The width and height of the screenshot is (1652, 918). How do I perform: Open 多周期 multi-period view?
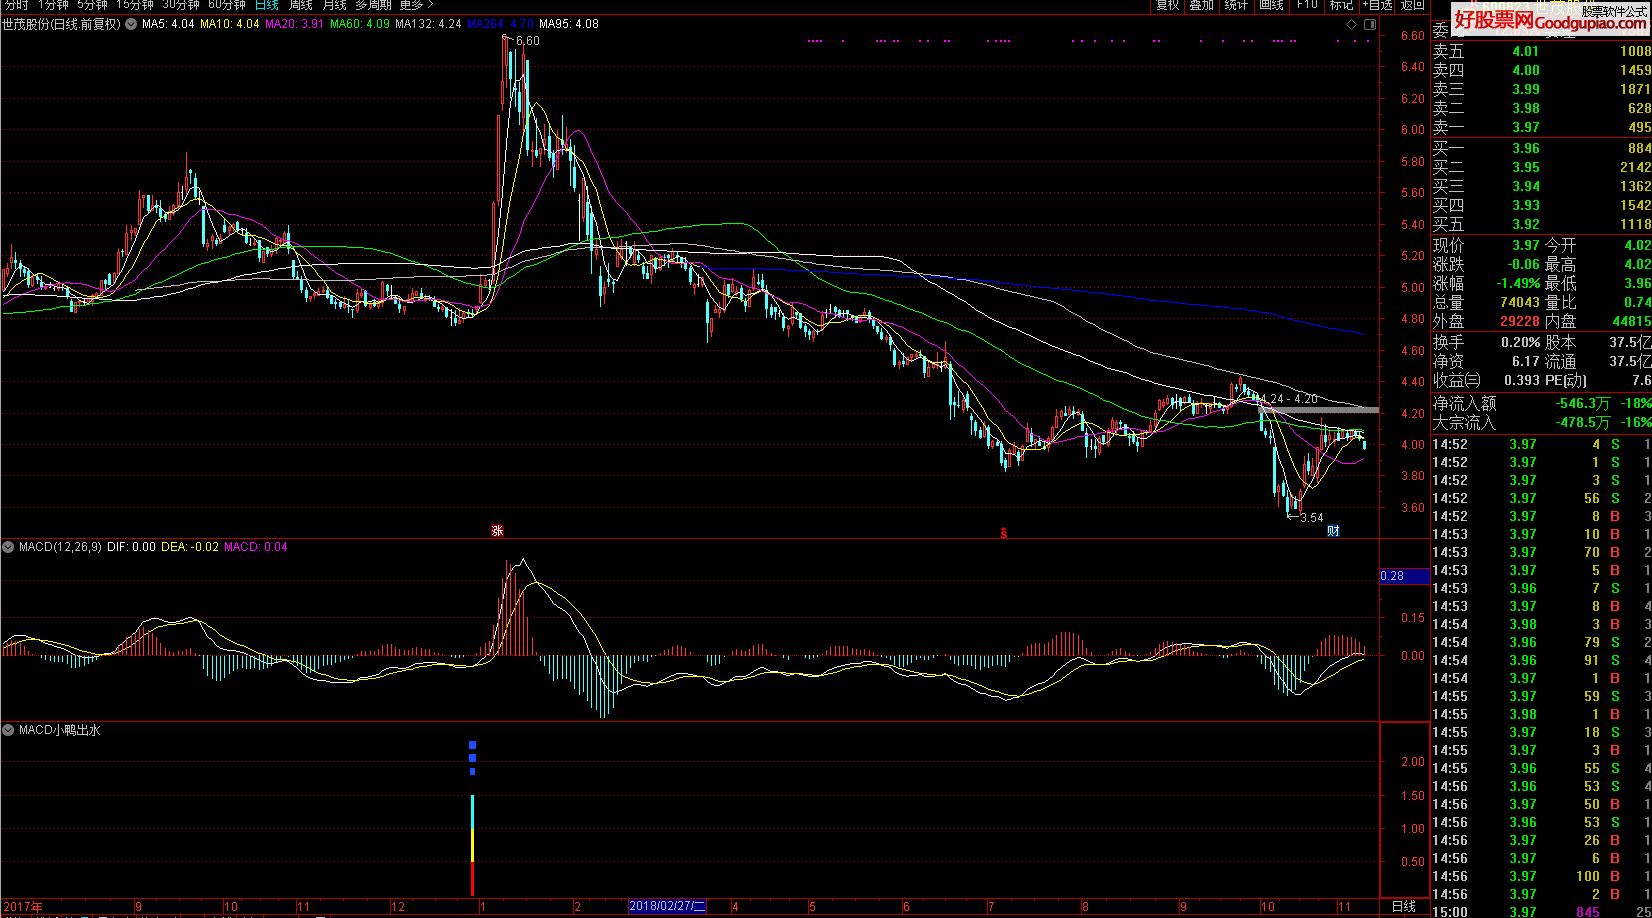tap(374, 5)
